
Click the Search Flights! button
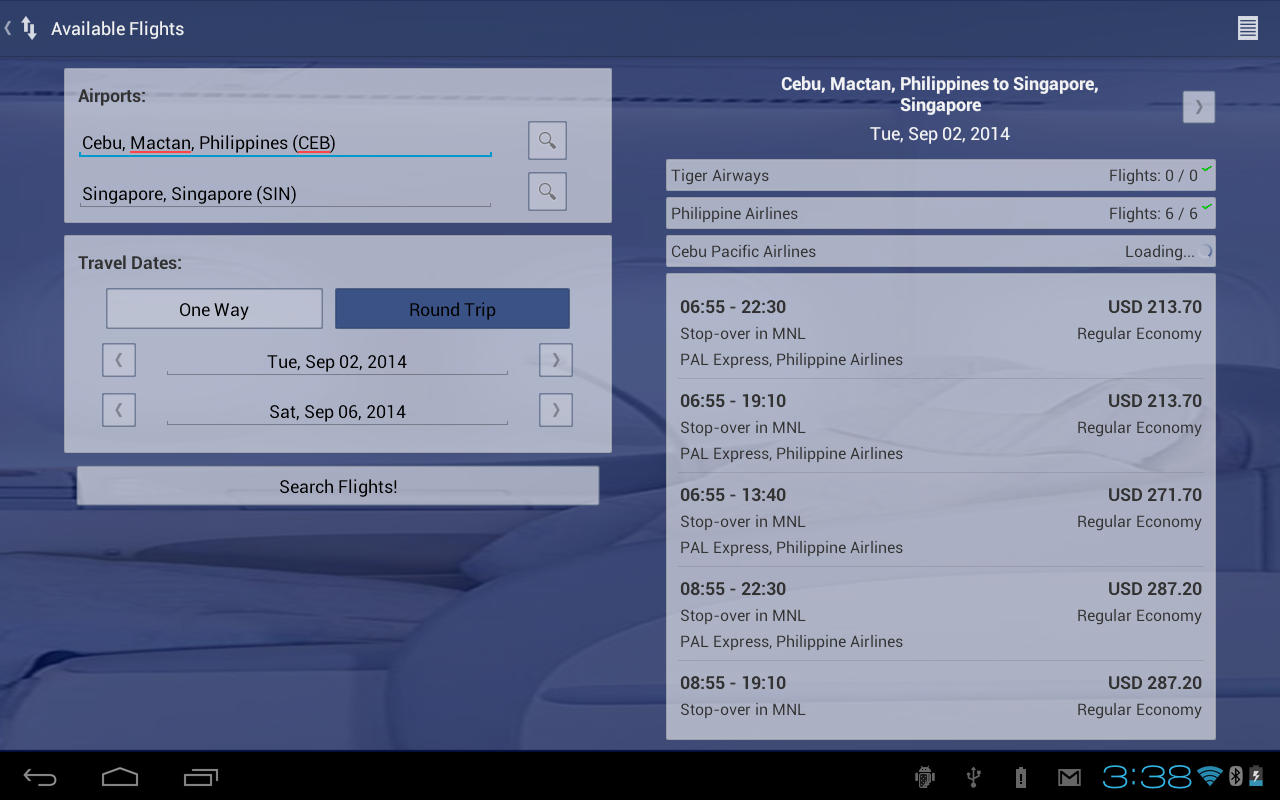coord(338,486)
